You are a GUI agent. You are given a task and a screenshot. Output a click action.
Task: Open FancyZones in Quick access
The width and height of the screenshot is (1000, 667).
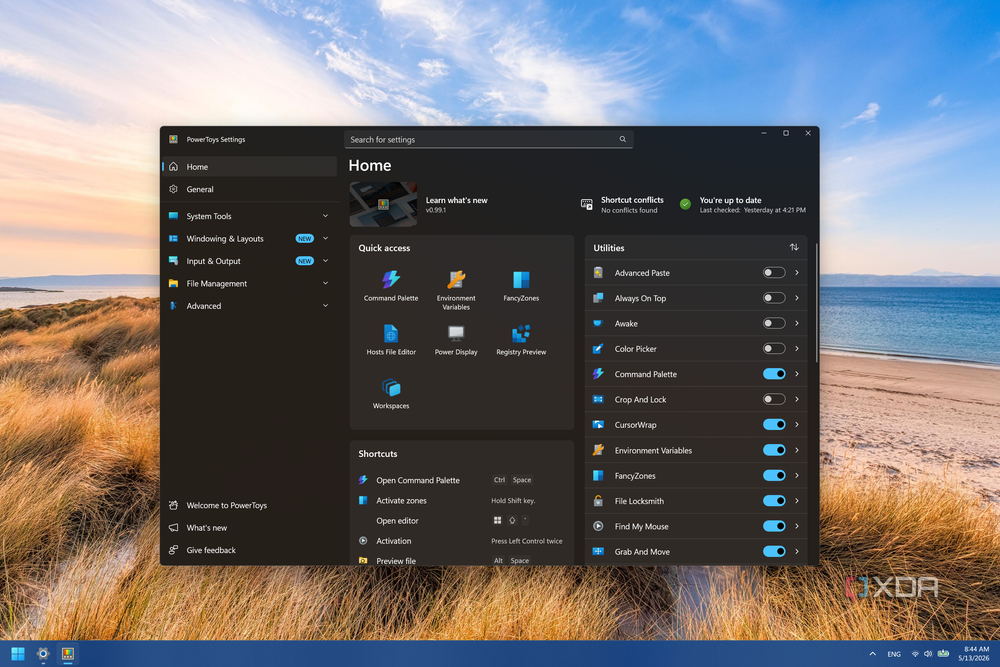pyautogui.click(x=521, y=285)
